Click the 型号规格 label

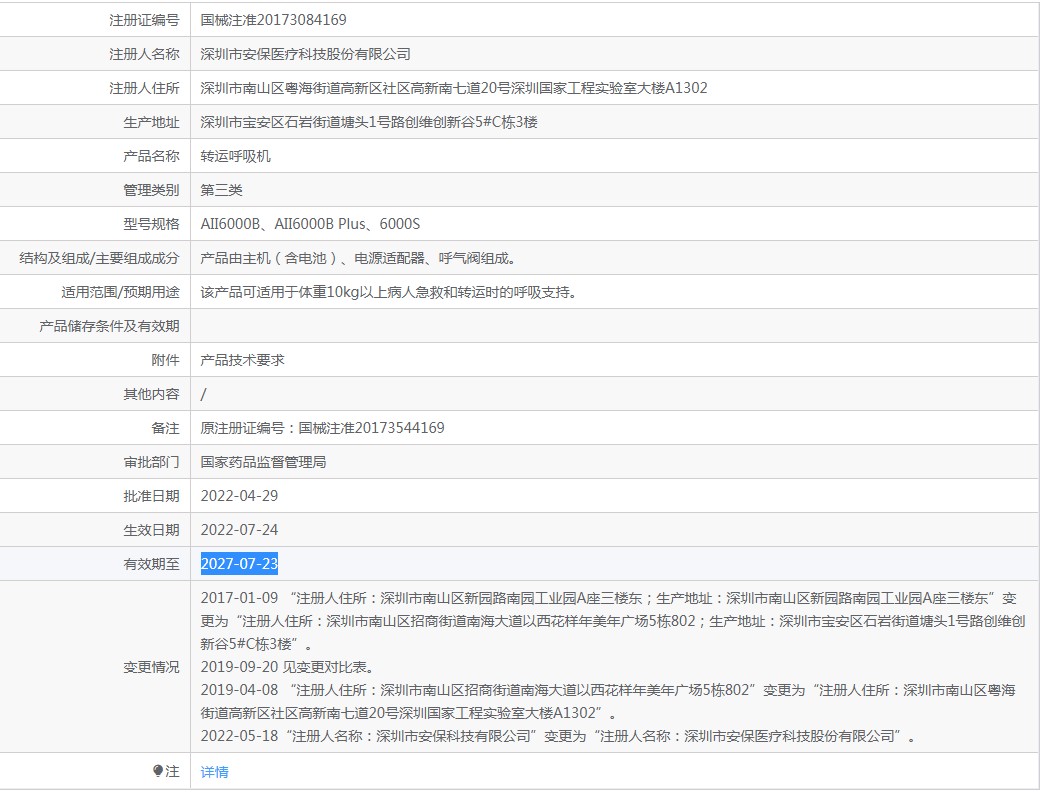151,224
